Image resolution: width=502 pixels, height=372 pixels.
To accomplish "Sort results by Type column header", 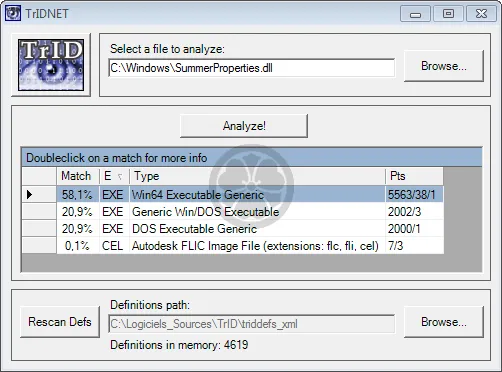I will 257,176.
